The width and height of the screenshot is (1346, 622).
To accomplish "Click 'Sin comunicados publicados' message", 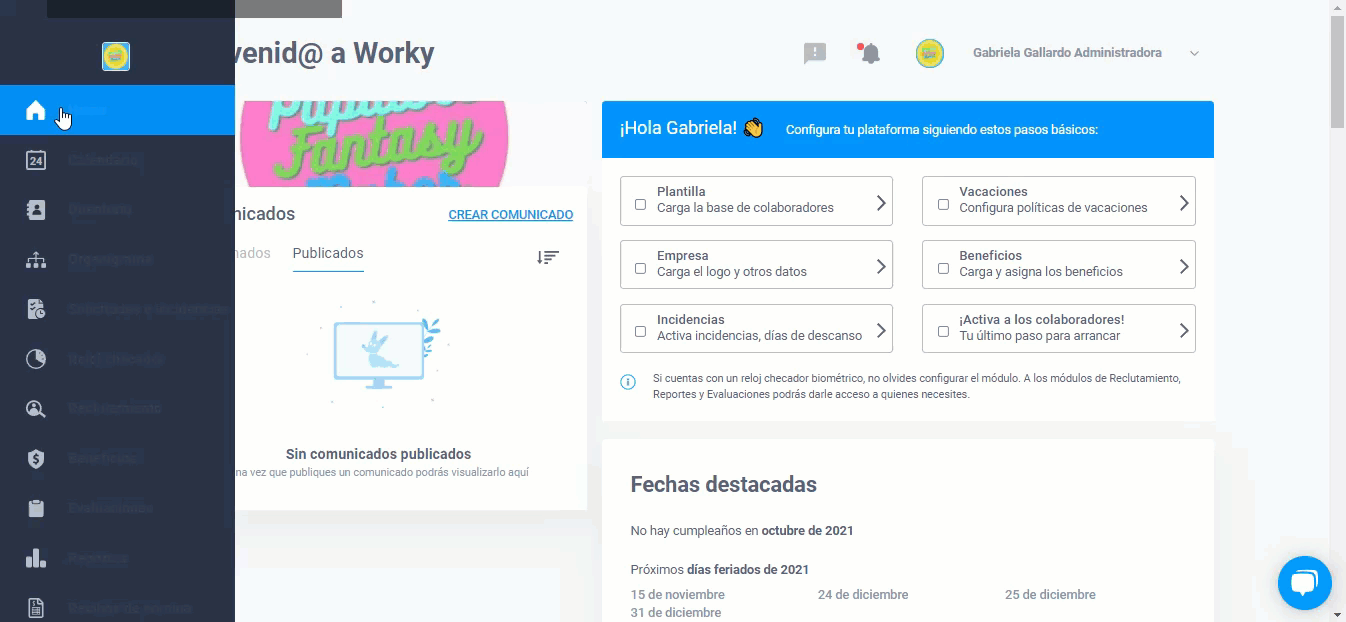I will coord(378,454).
